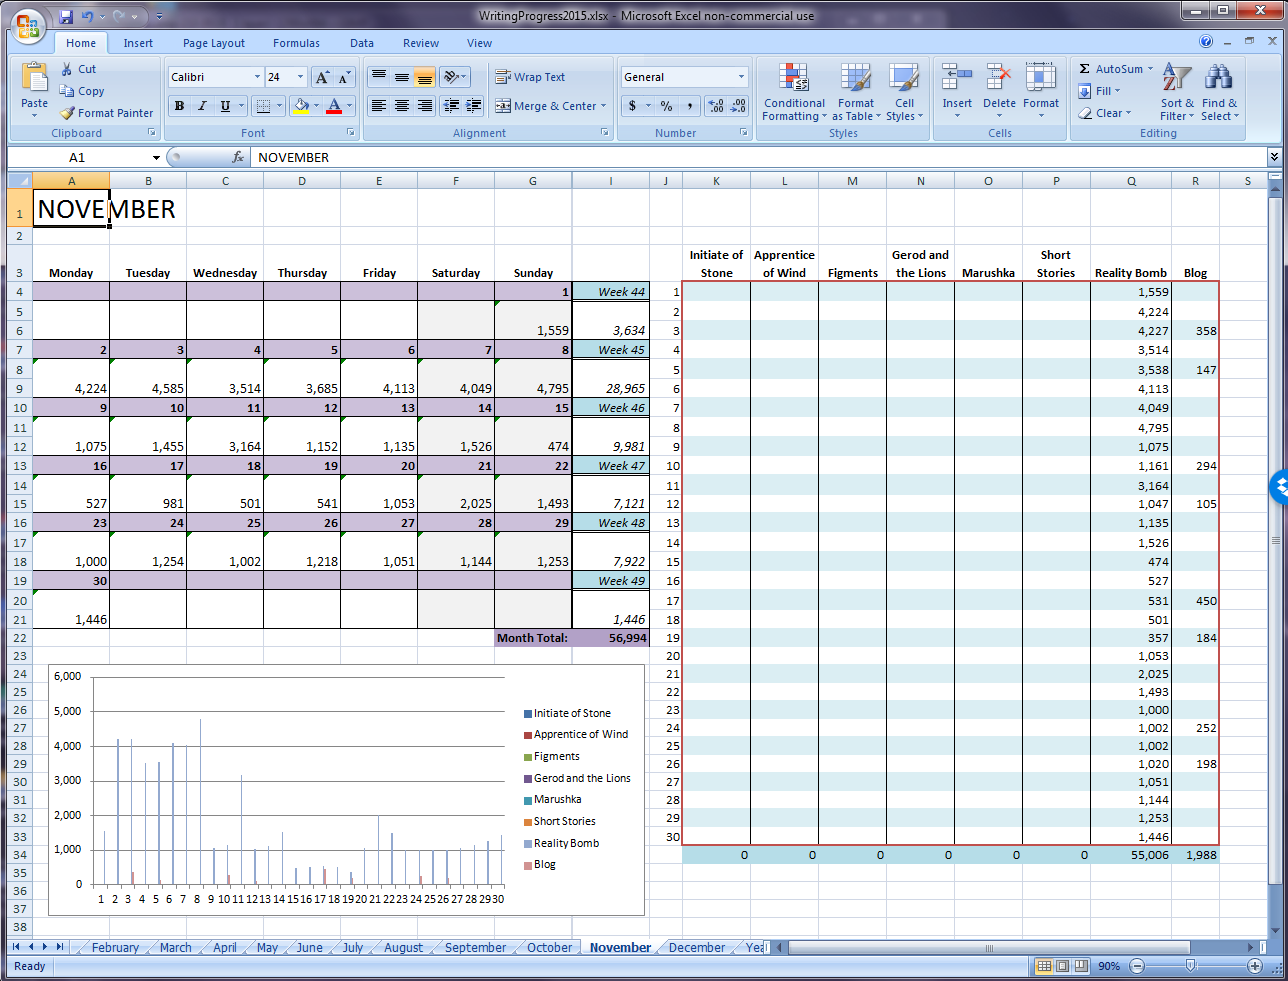Click the Save icon in quick access toolbar
The width and height of the screenshot is (1288, 981).
click(x=66, y=16)
